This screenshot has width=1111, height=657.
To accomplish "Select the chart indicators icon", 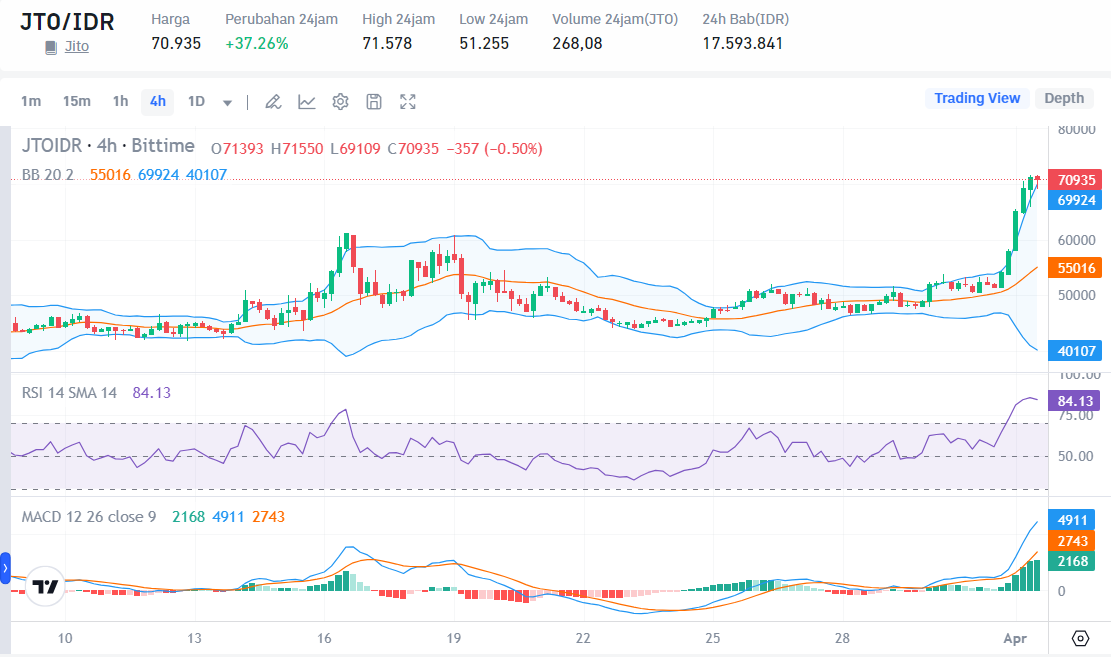I will (306, 101).
